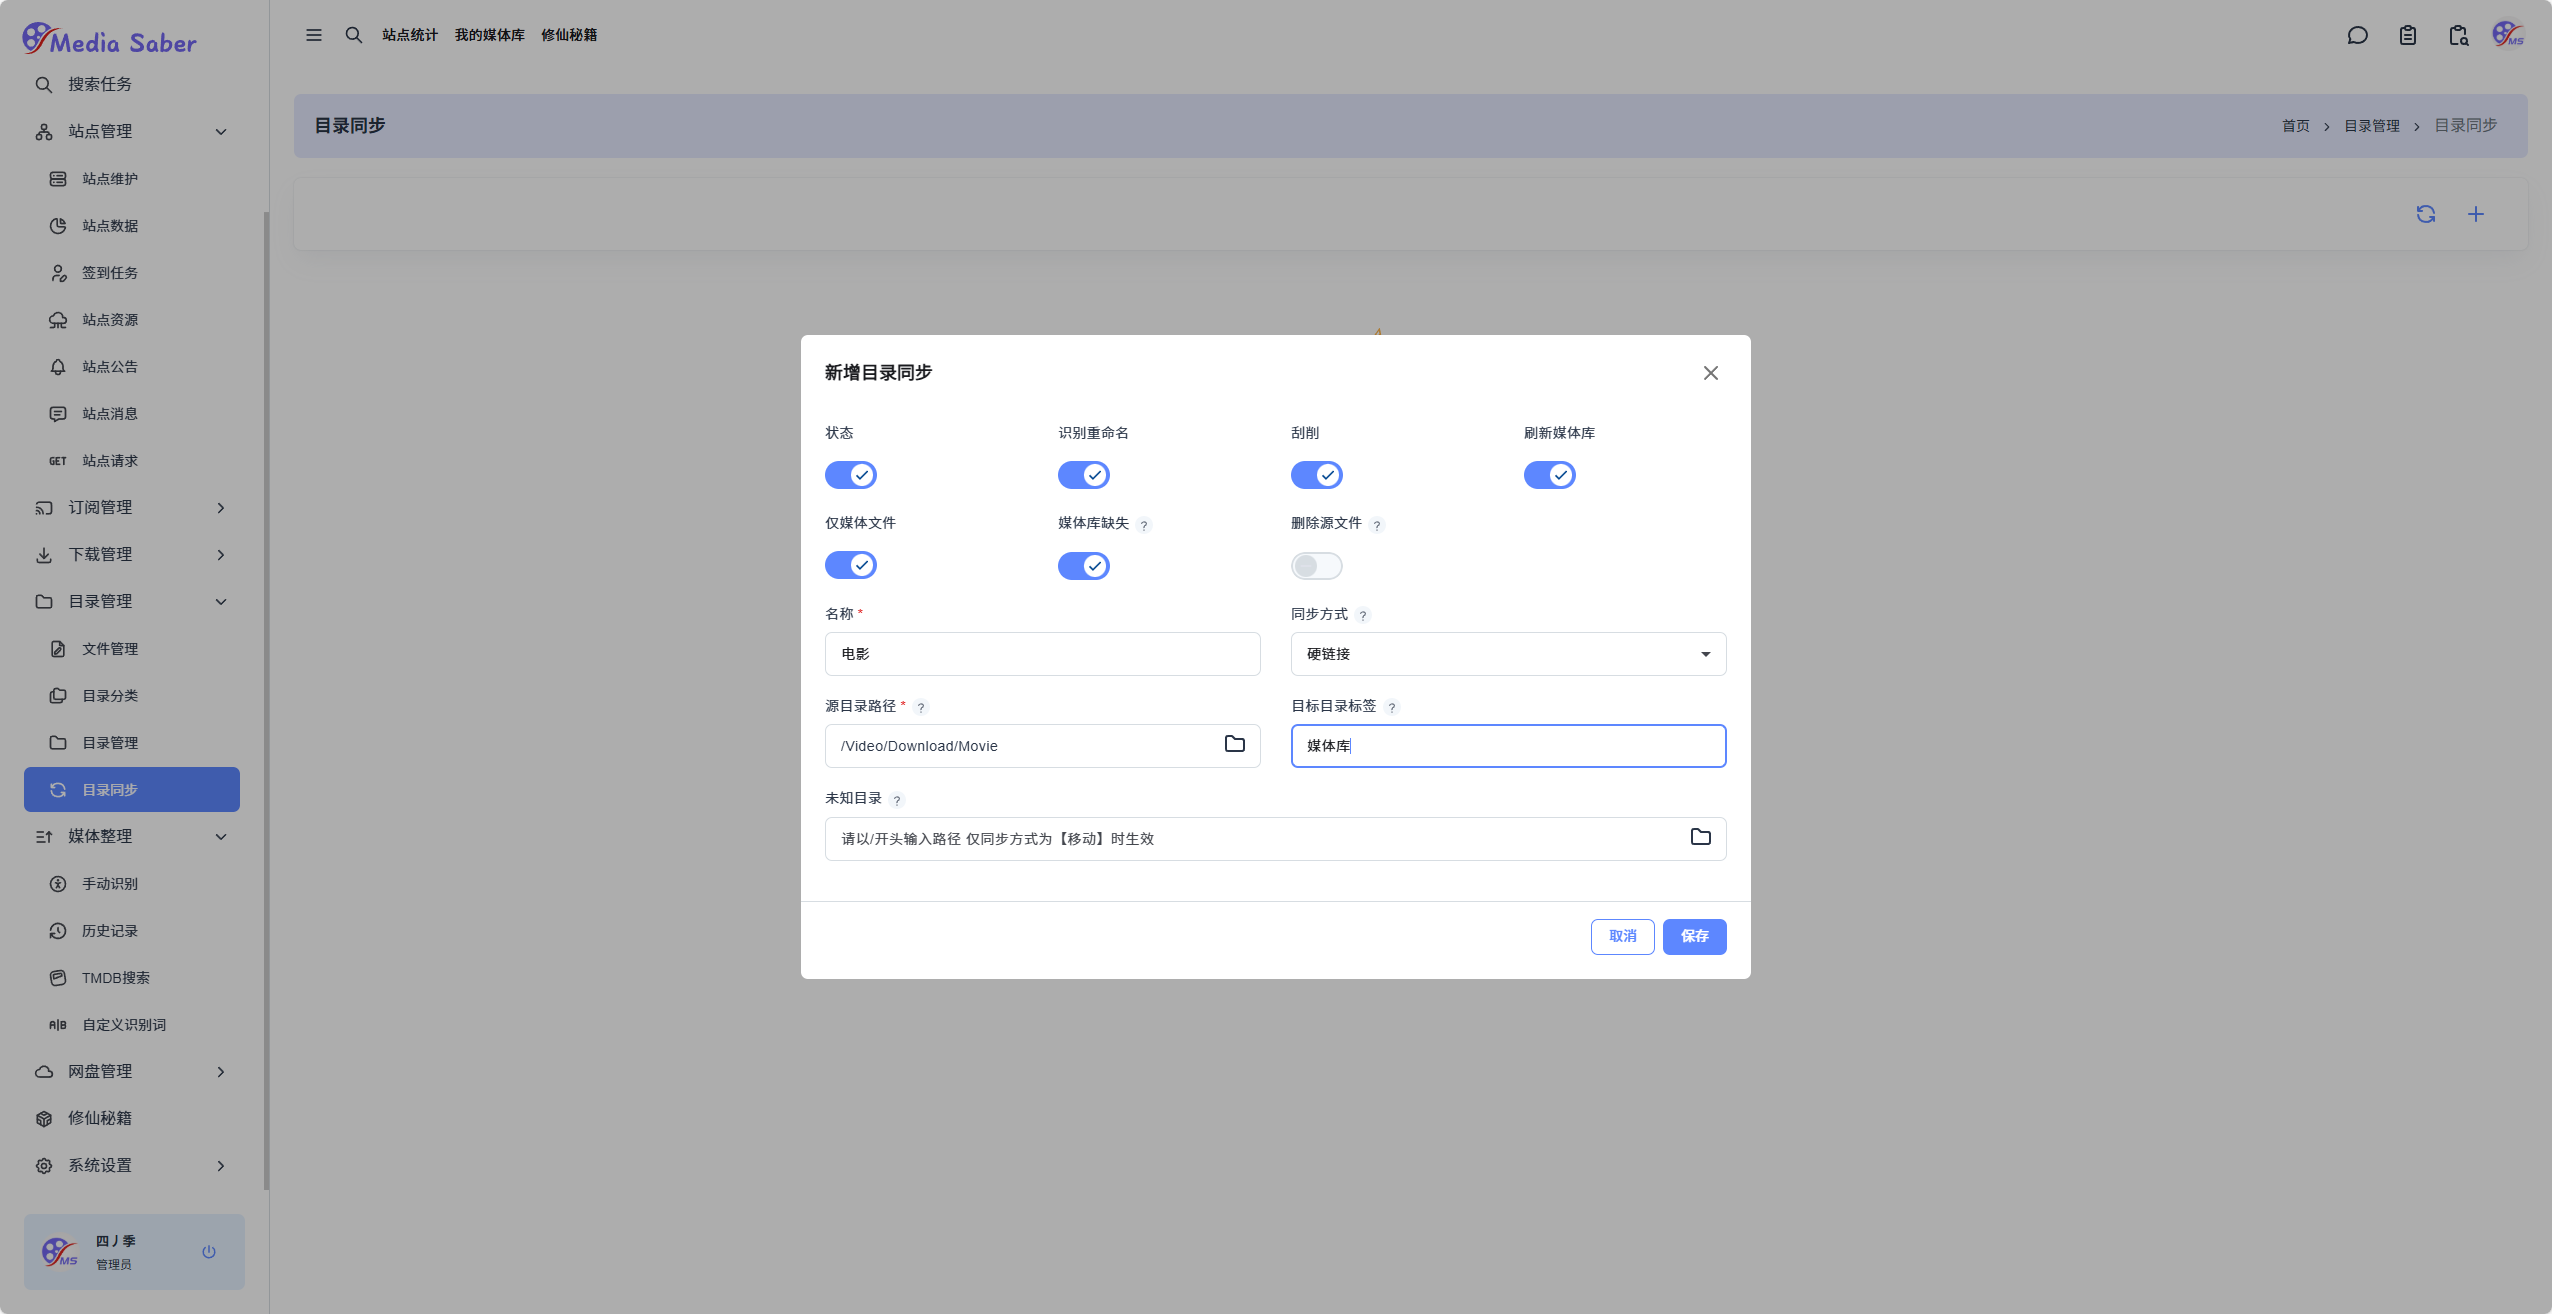Click the power logout icon
Image resolution: width=2552 pixels, height=1314 pixels.
pos(209,1251)
